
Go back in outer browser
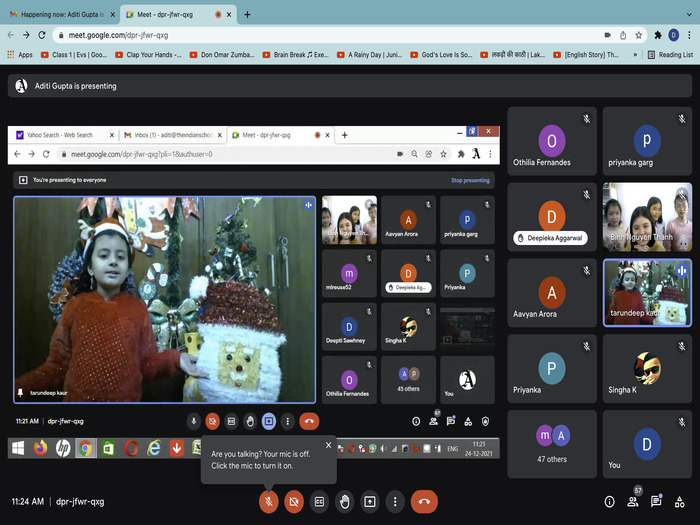11,35
